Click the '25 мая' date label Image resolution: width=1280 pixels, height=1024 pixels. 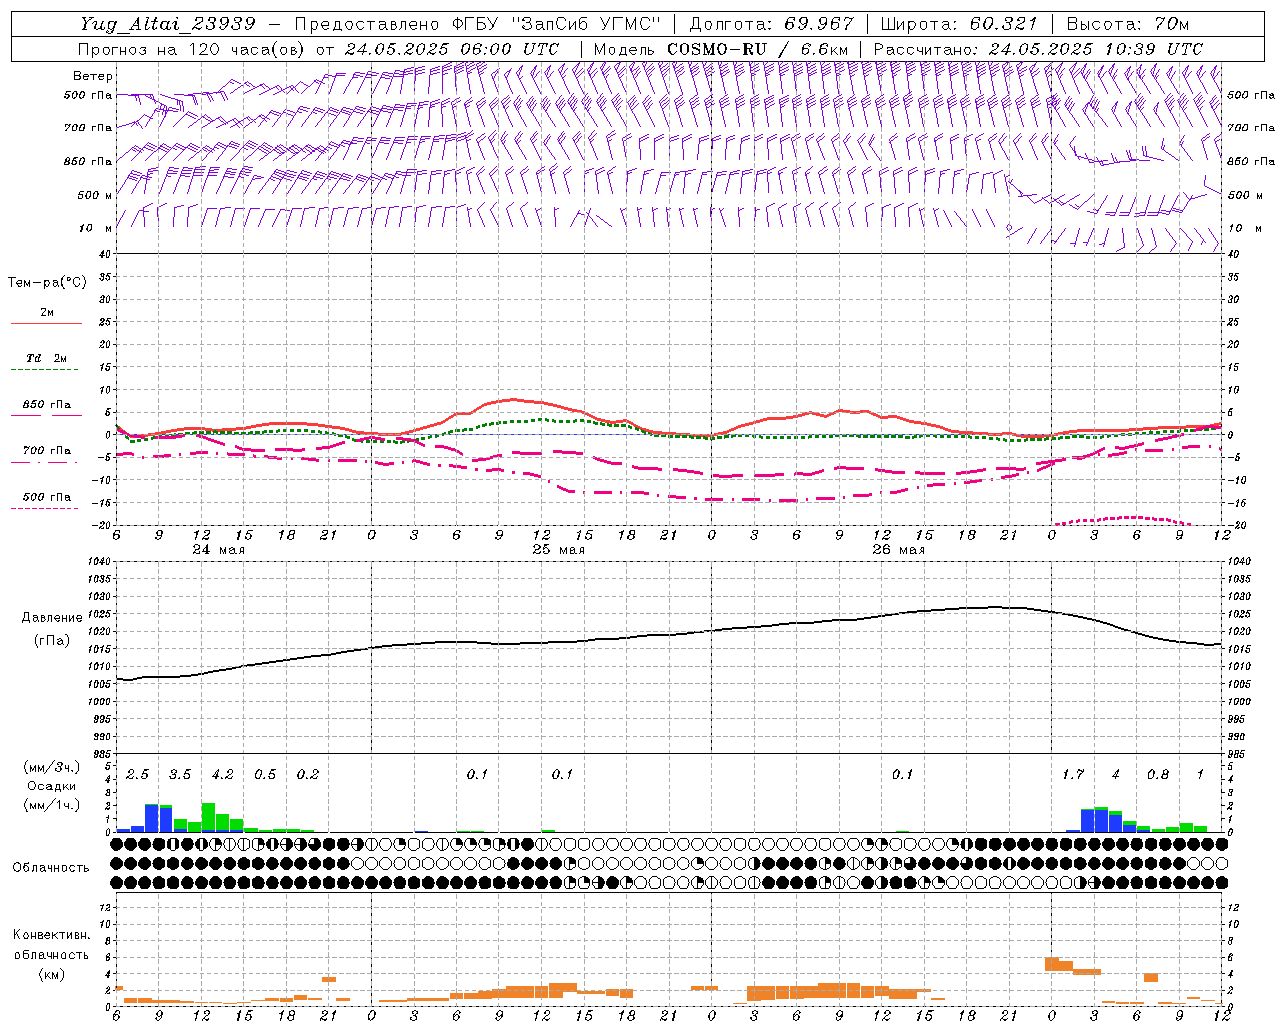tap(559, 550)
